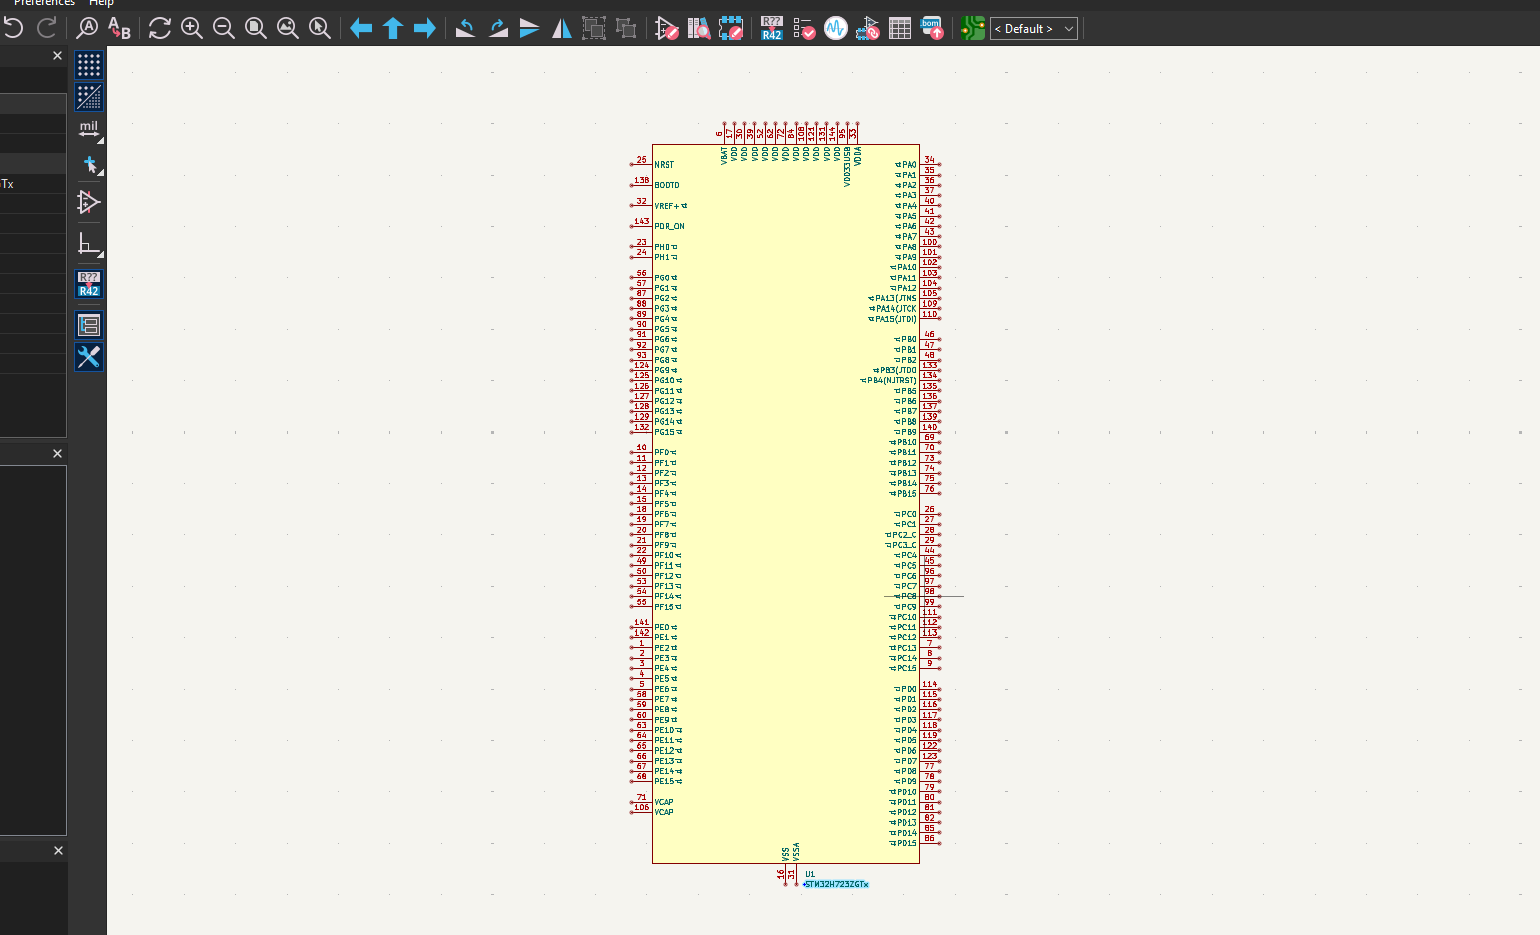This screenshot has height=935, width=1540.
Task: Navigate up one sheet with the up arrow
Action: tap(393, 28)
